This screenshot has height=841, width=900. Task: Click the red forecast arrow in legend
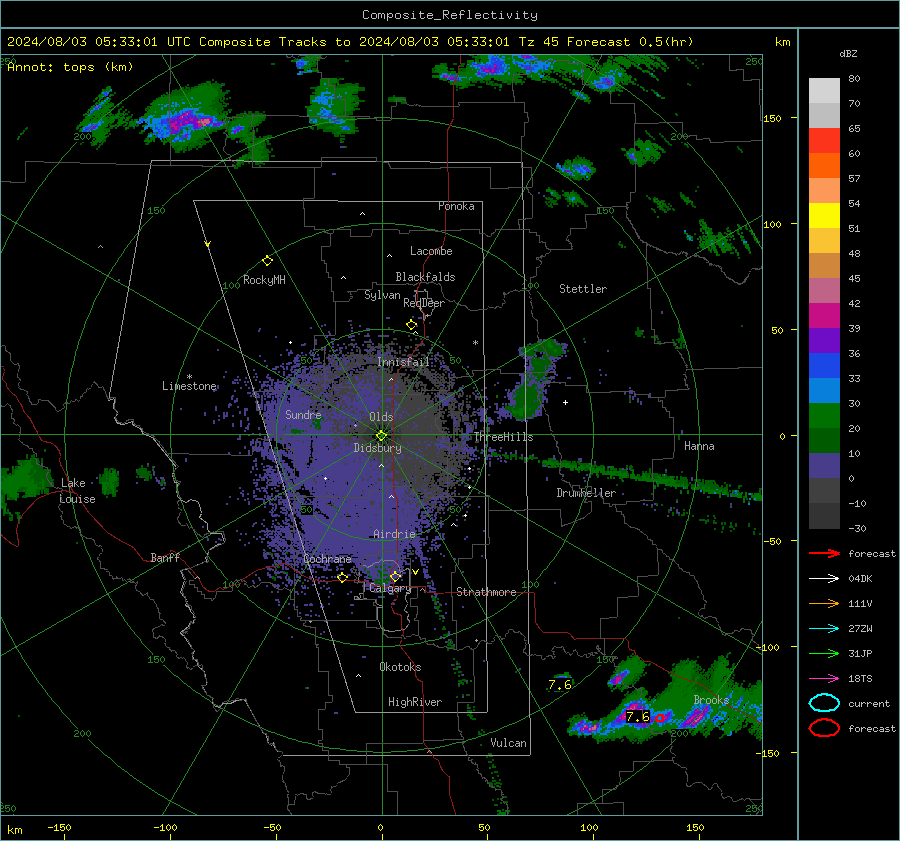[x=824, y=553]
